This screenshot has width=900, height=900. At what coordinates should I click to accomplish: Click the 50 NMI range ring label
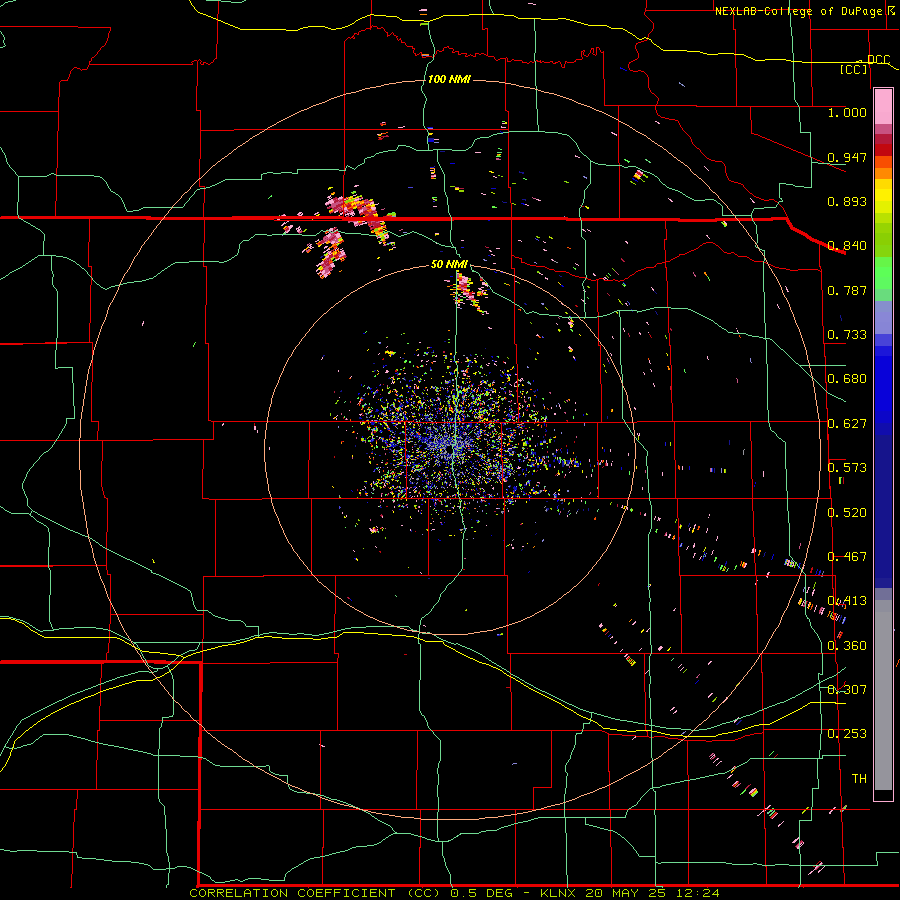pyautogui.click(x=449, y=264)
